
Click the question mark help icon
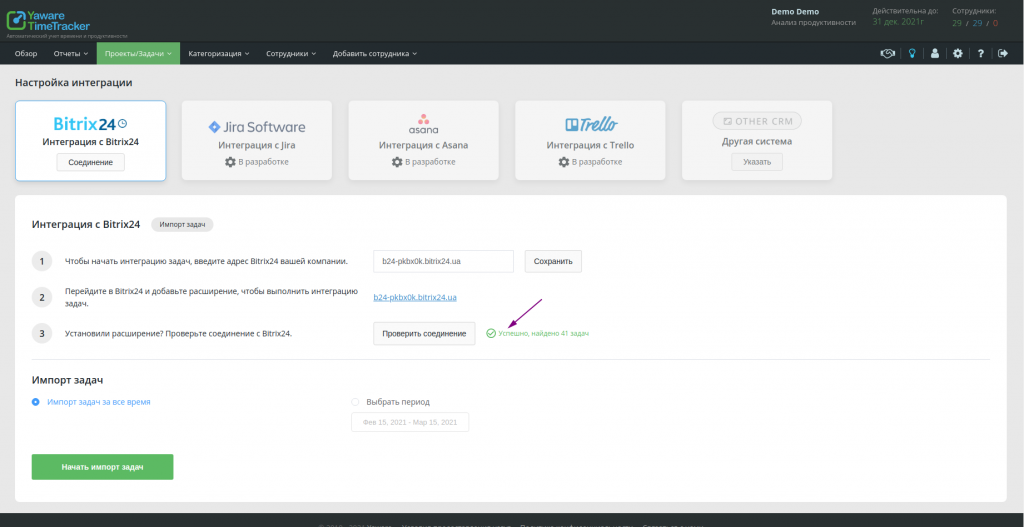pos(980,54)
